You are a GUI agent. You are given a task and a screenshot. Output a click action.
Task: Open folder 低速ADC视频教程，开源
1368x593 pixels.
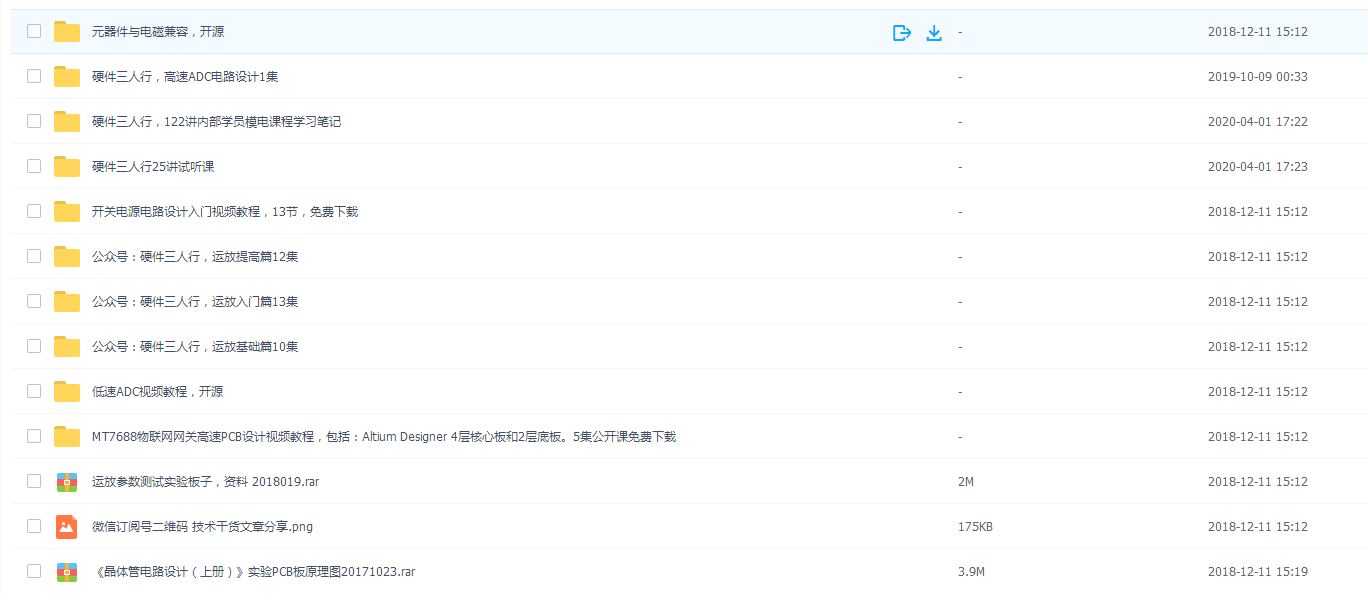[x=157, y=392]
